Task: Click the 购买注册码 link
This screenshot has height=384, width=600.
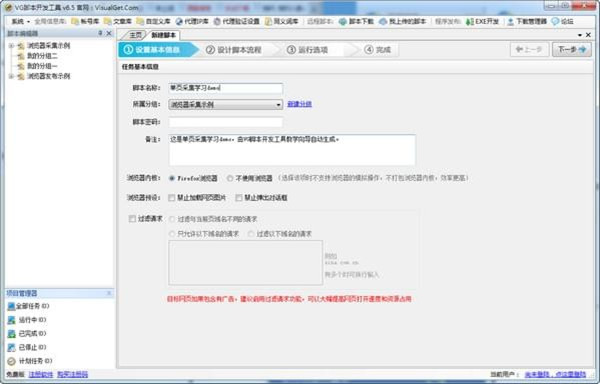Action: [x=72, y=374]
